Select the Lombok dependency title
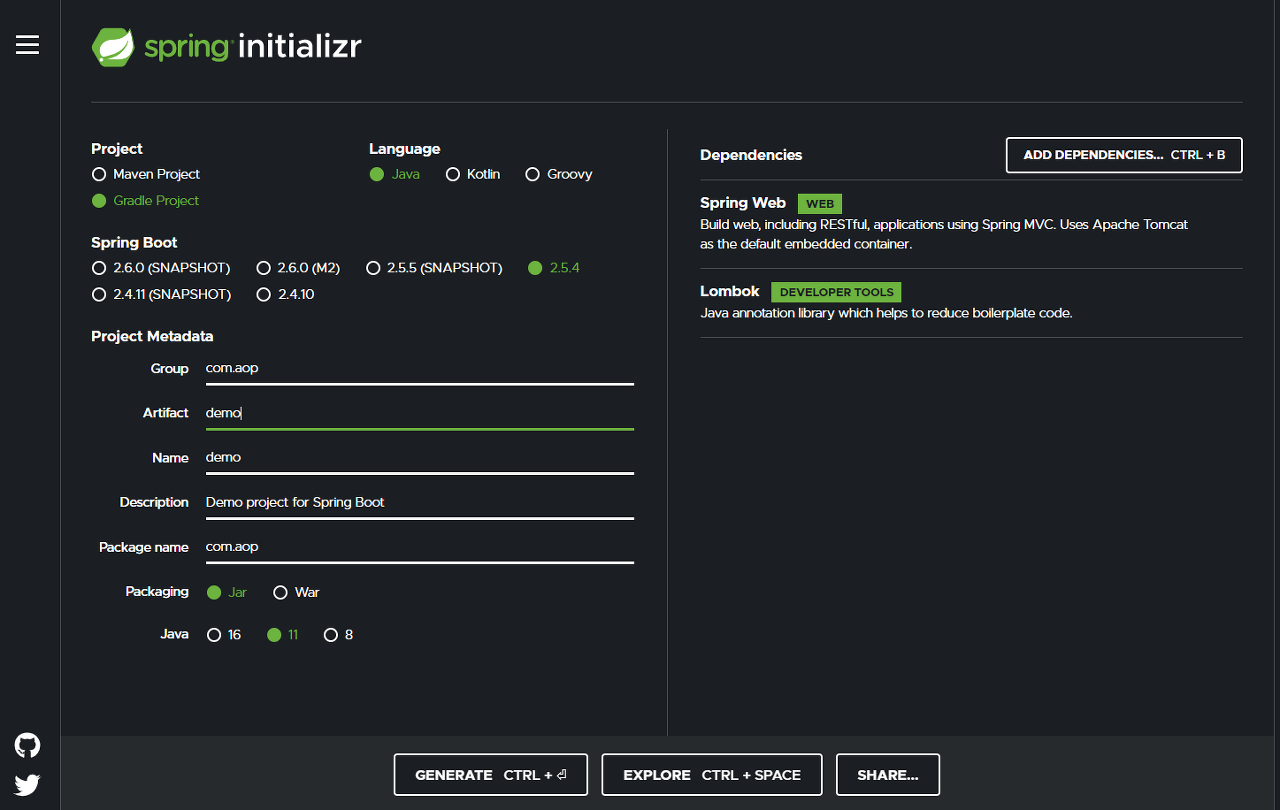This screenshot has height=810, width=1280. [730, 291]
